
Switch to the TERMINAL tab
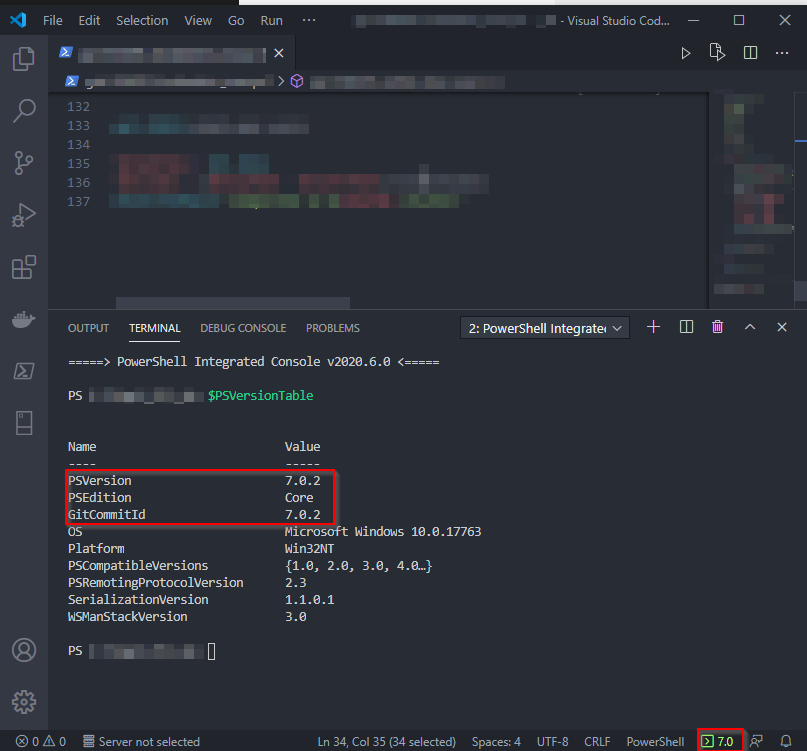pos(154,328)
